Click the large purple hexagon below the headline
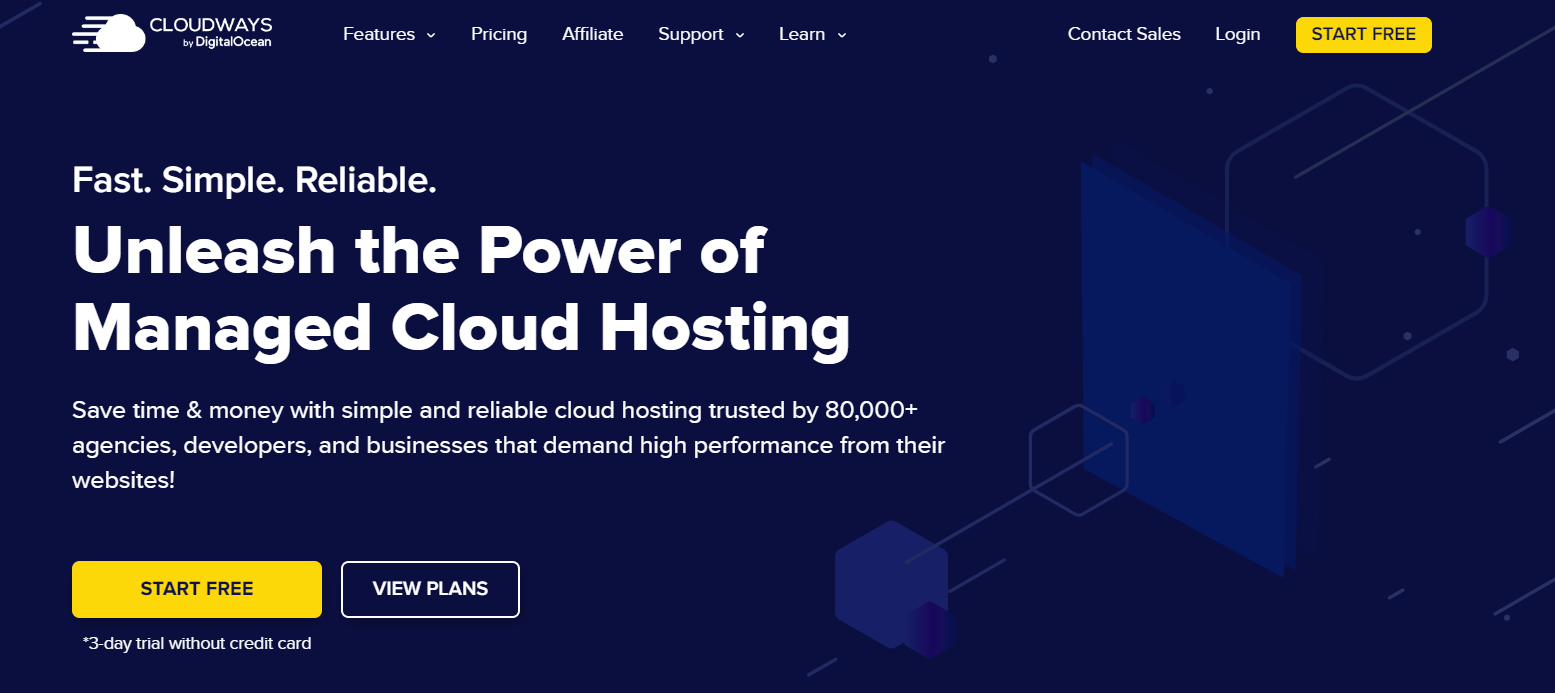Viewport: 1555px width, 693px height. tap(890, 585)
